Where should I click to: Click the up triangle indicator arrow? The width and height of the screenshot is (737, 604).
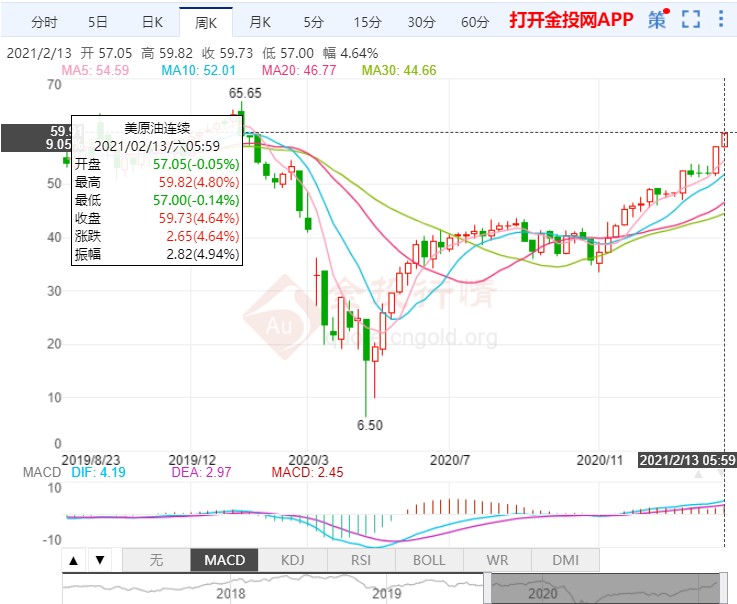(74, 560)
